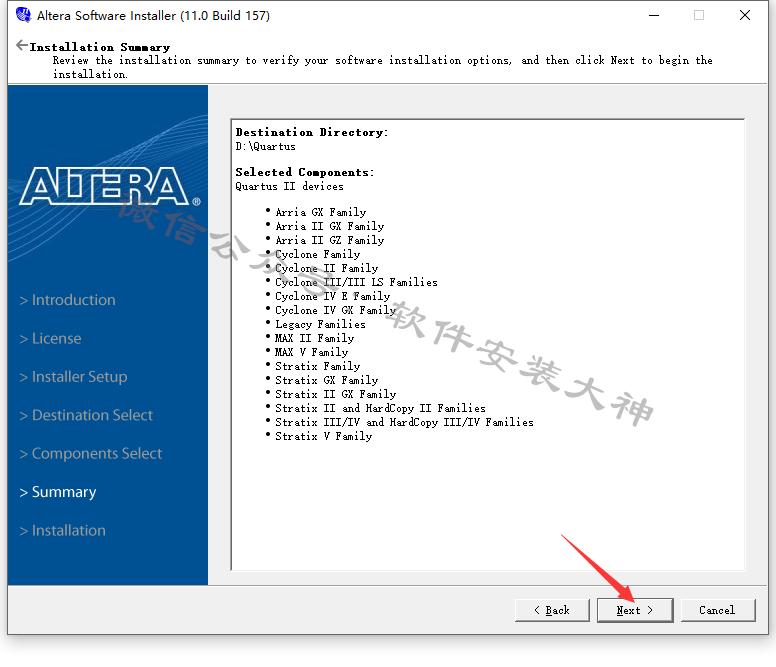Select the Summary step in sidebar
This screenshot has height=667, width=776.
58,492
